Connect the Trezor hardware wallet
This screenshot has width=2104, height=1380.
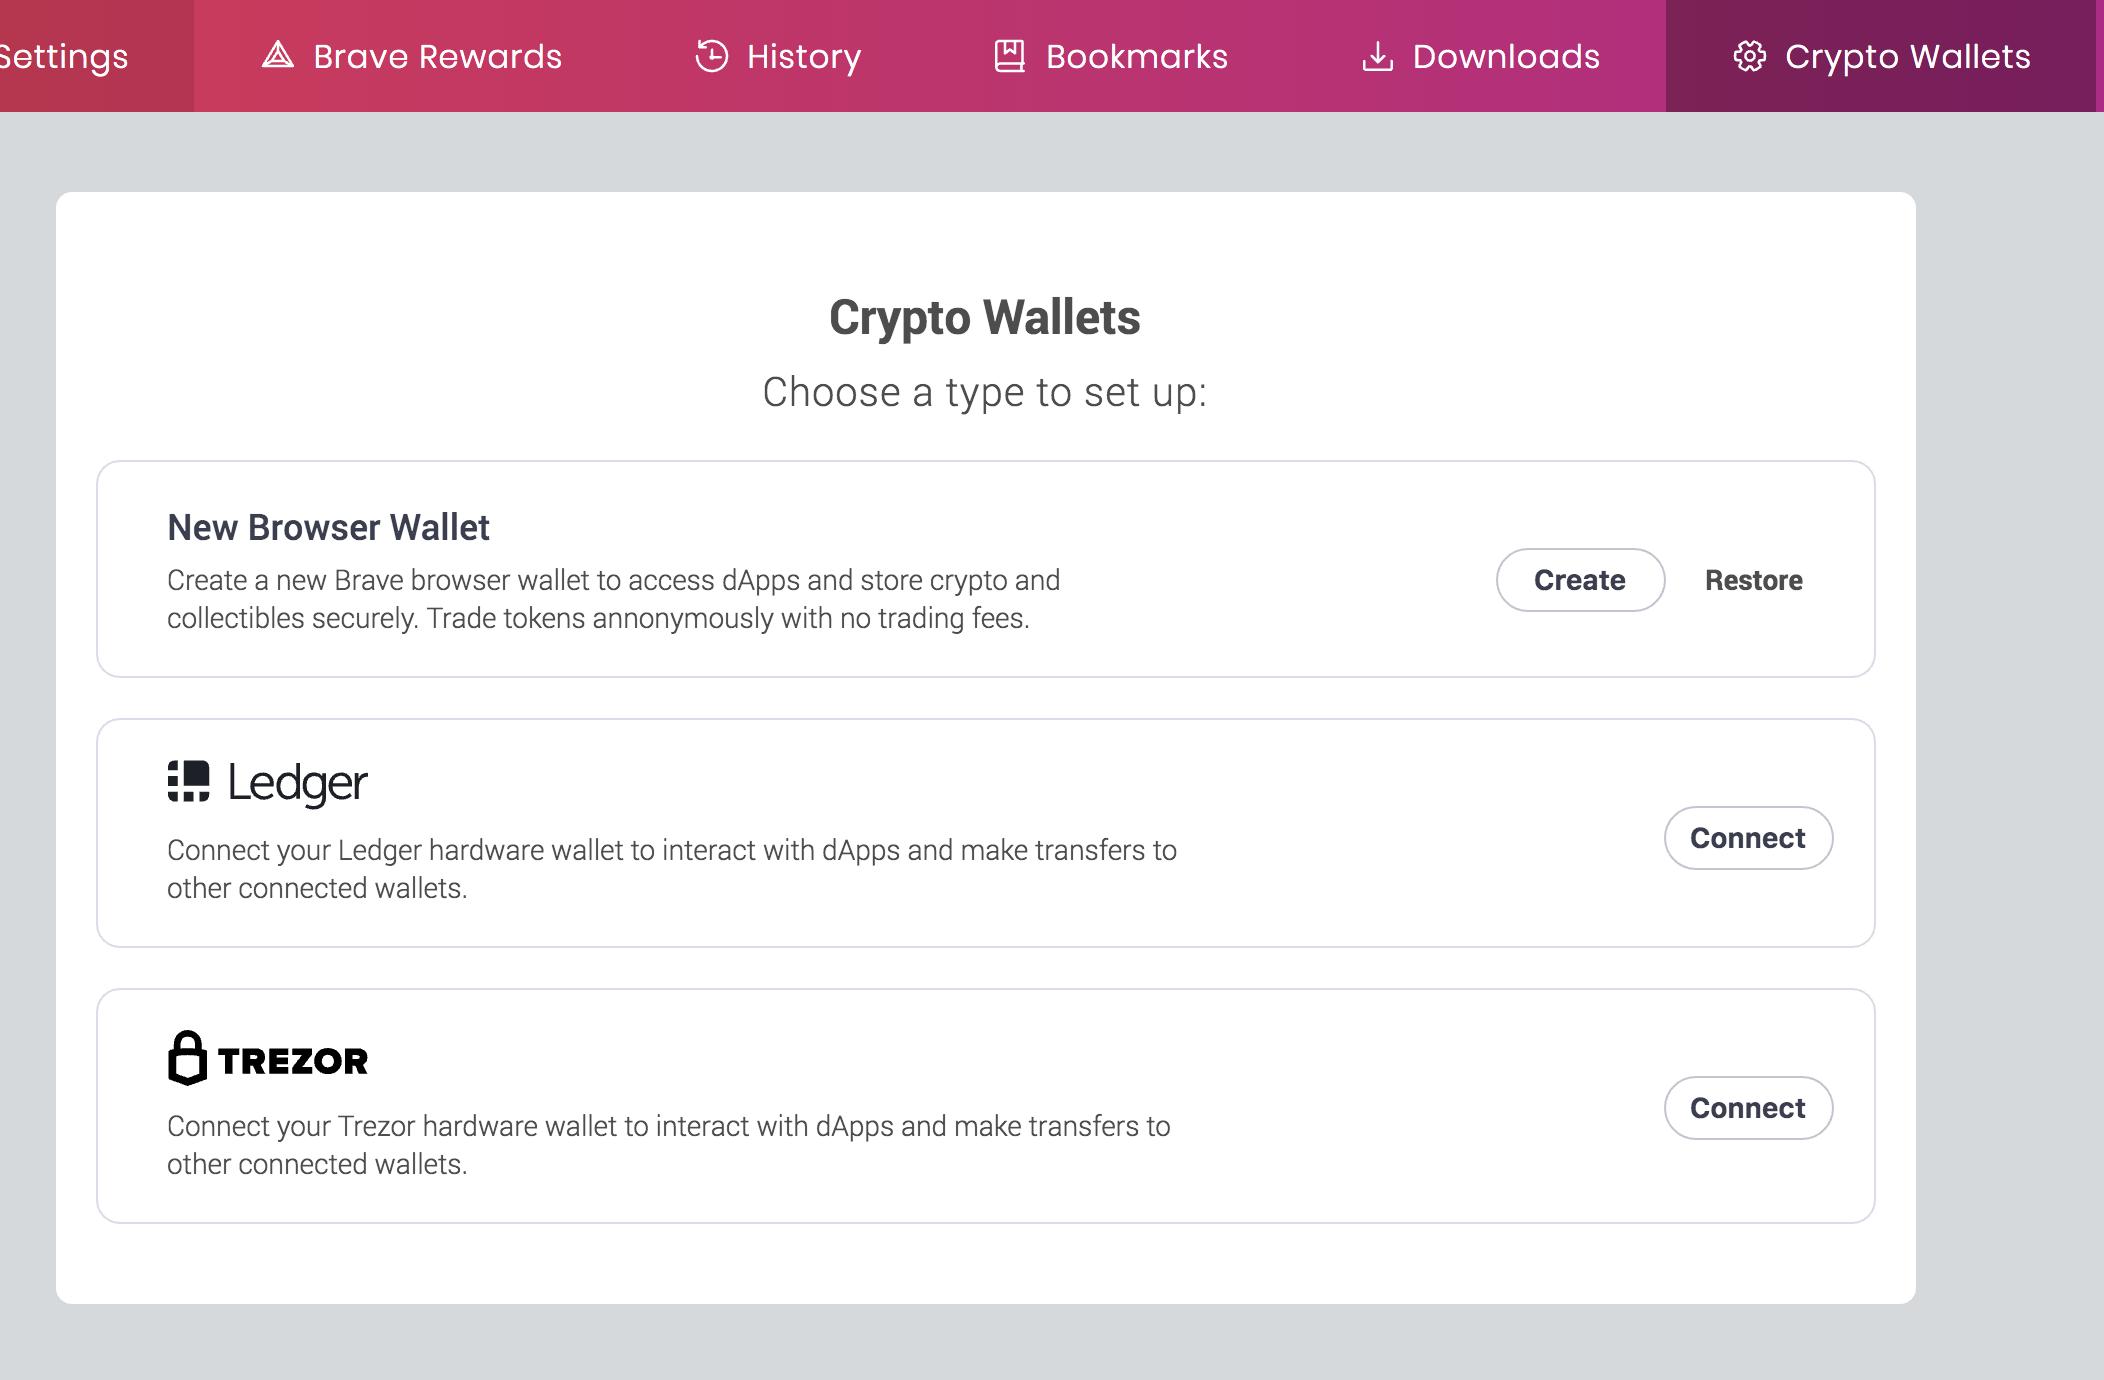pos(1747,1108)
